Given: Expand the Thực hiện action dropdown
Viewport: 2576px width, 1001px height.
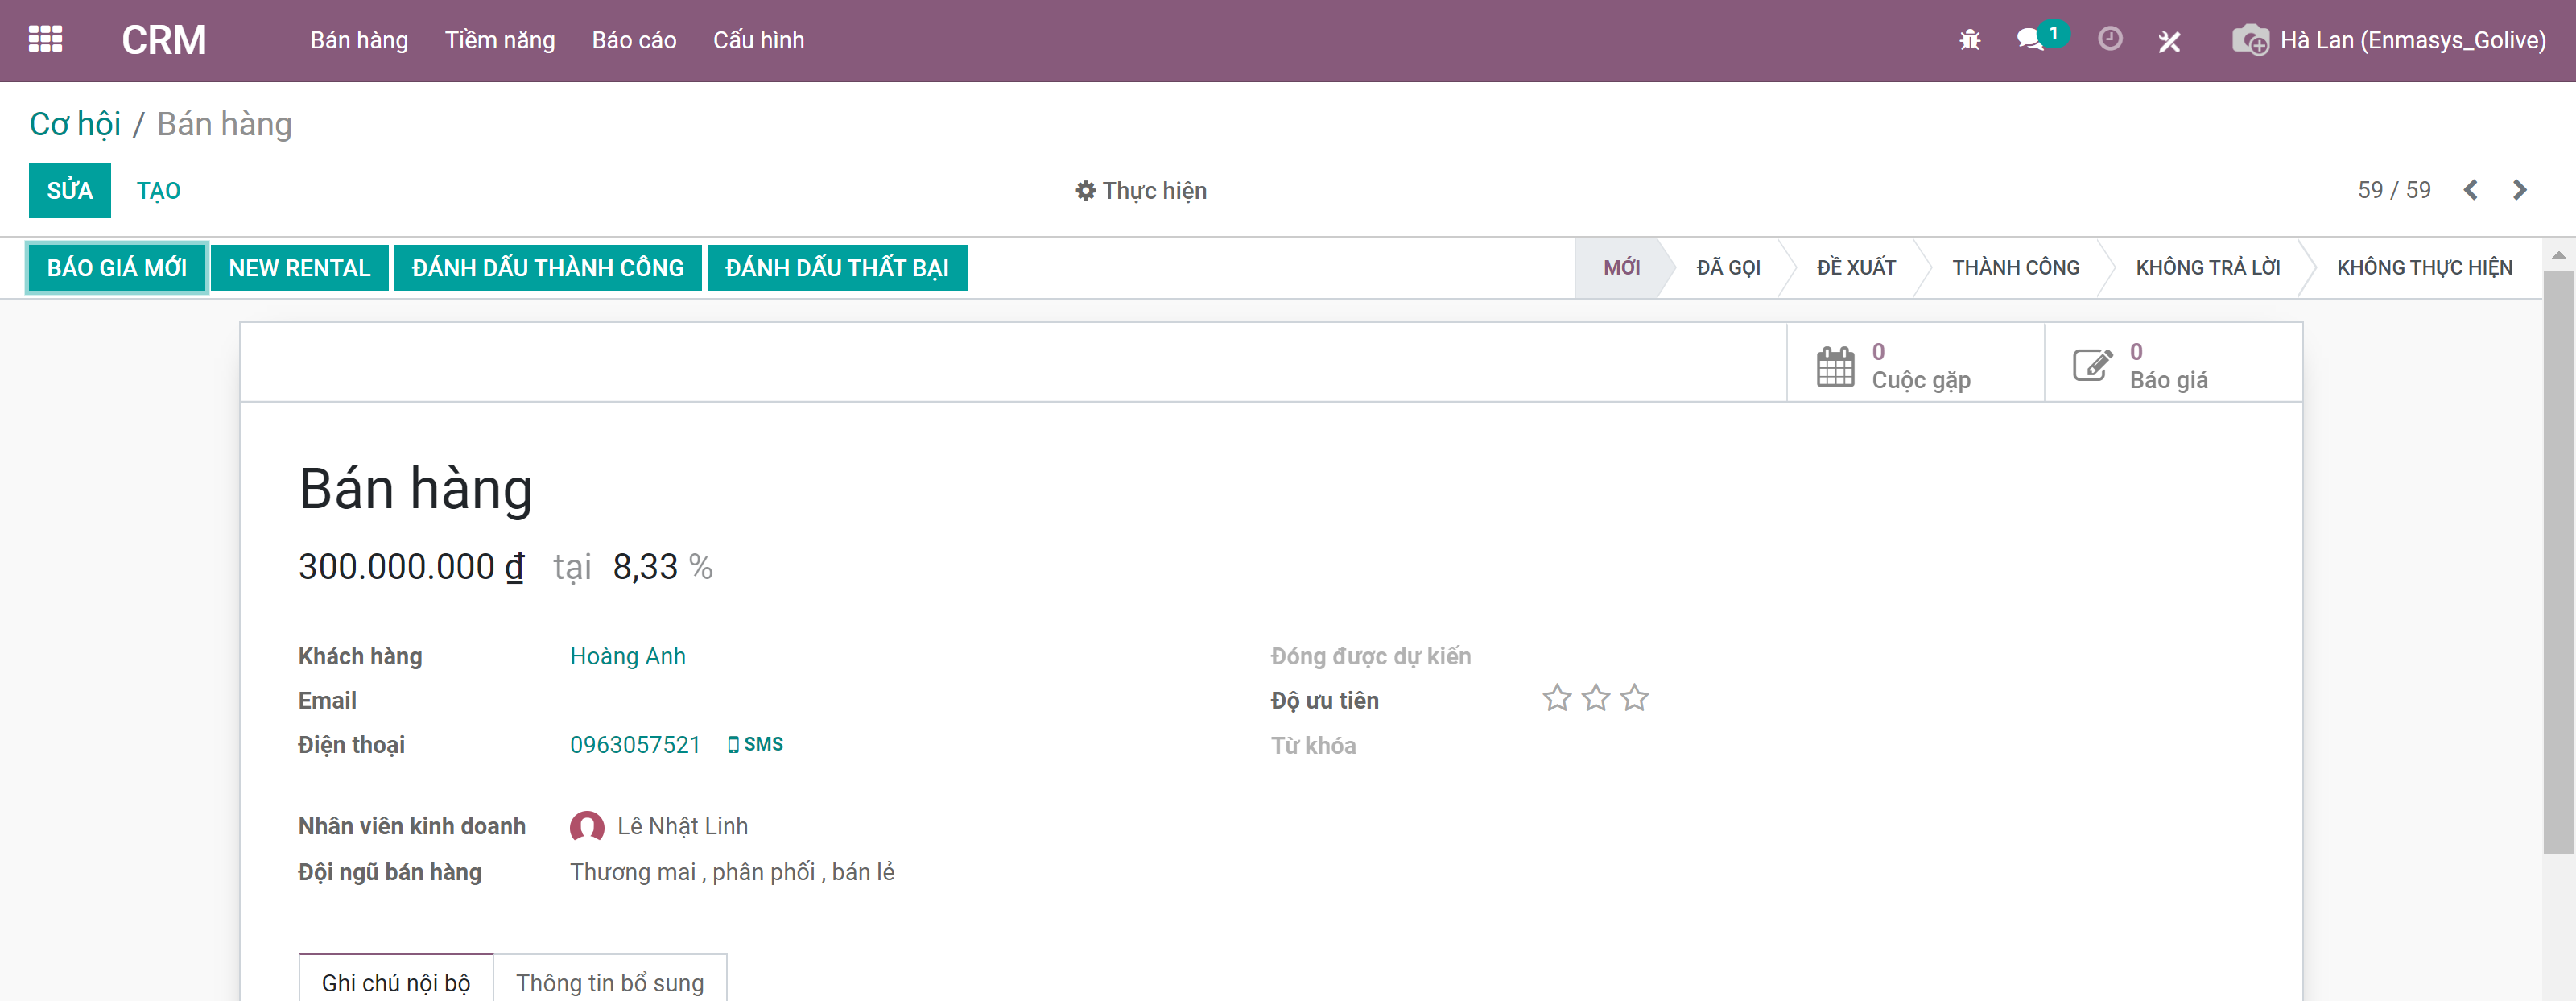Looking at the screenshot, I should click(x=1141, y=191).
